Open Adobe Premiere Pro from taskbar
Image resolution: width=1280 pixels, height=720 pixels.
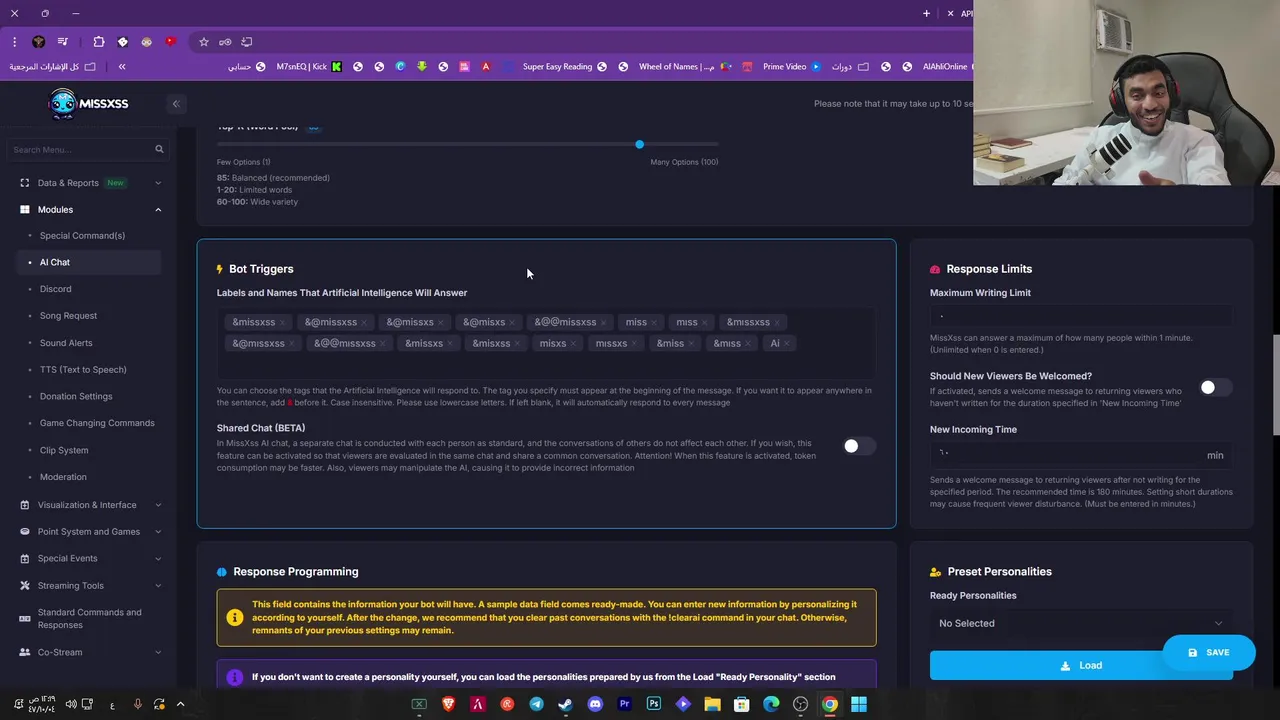[624, 704]
